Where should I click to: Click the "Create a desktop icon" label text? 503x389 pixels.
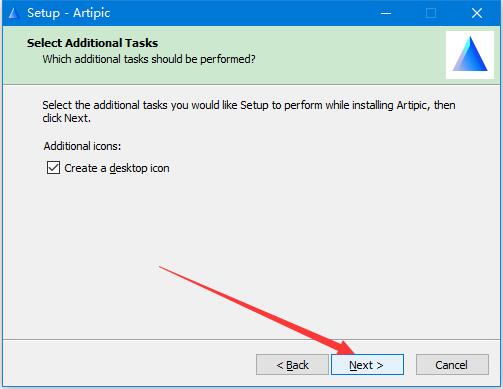[117, 168]
